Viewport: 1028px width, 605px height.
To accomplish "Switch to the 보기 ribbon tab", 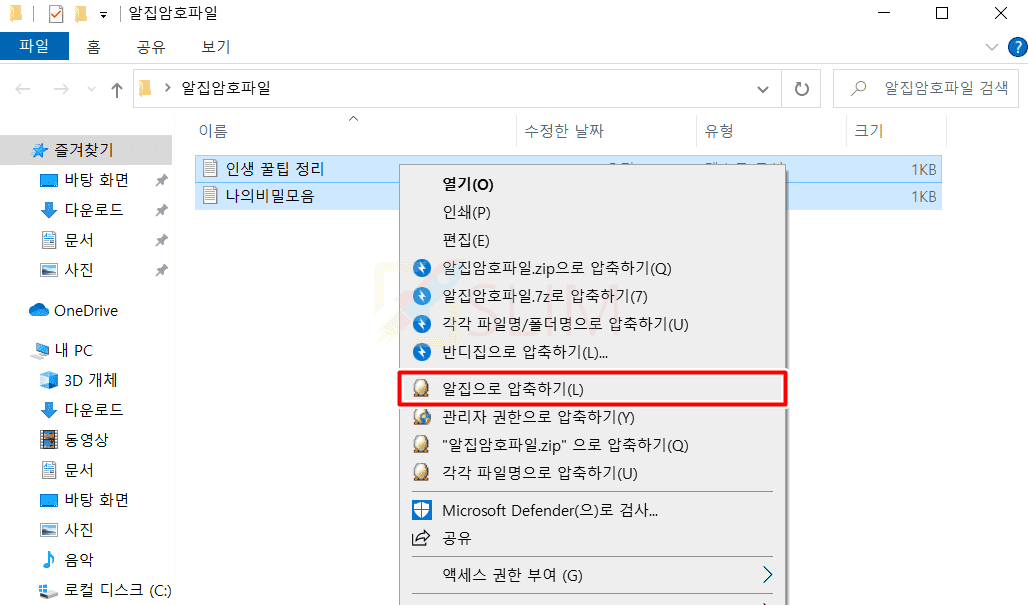I will (x=216, y=47).
